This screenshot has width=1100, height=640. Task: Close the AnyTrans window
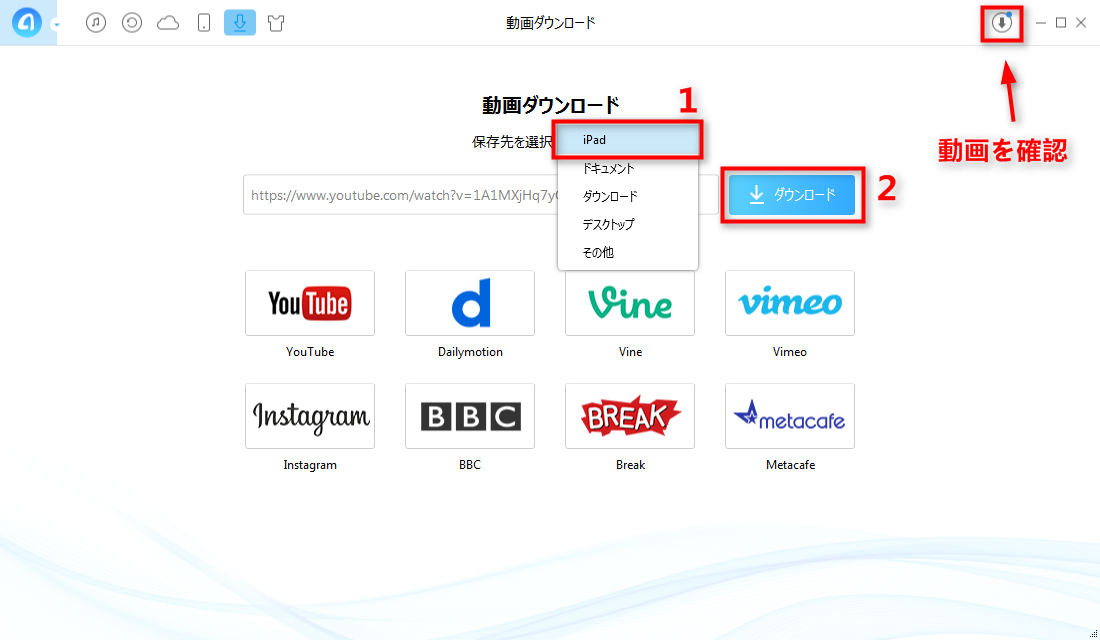pos(1081,23)
